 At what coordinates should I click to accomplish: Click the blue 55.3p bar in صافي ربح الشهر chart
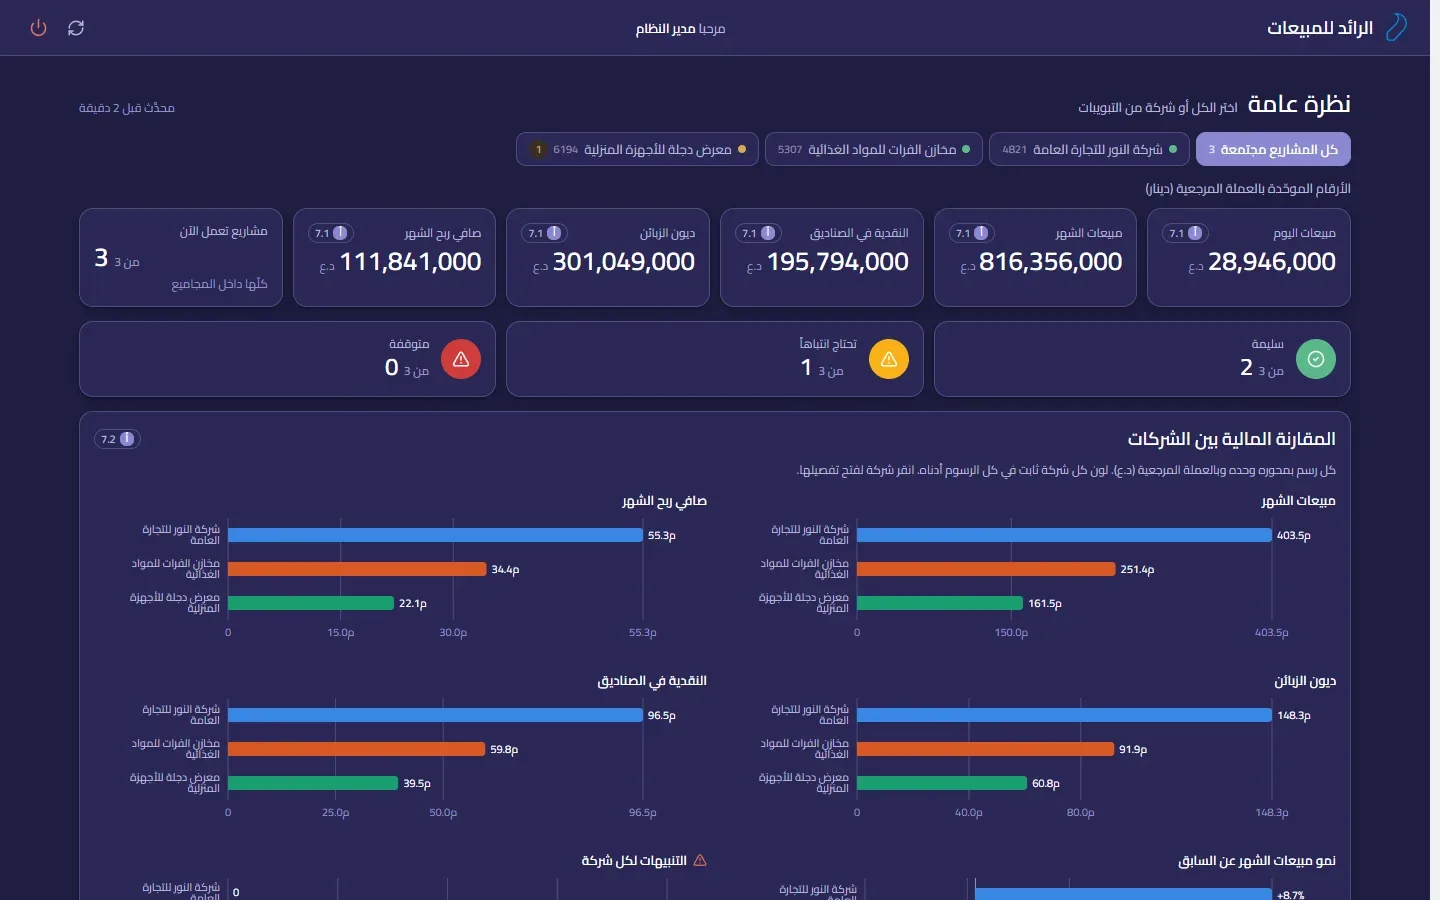click(435, 535)
